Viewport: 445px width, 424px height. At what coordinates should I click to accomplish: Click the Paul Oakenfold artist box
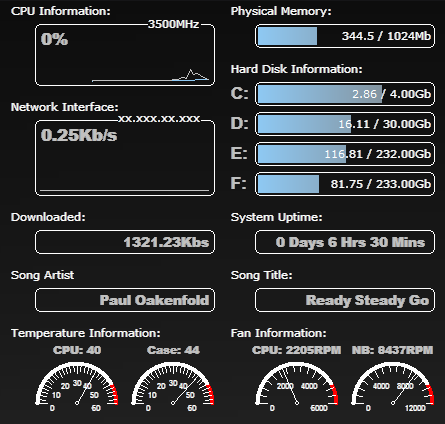point(125,300)
